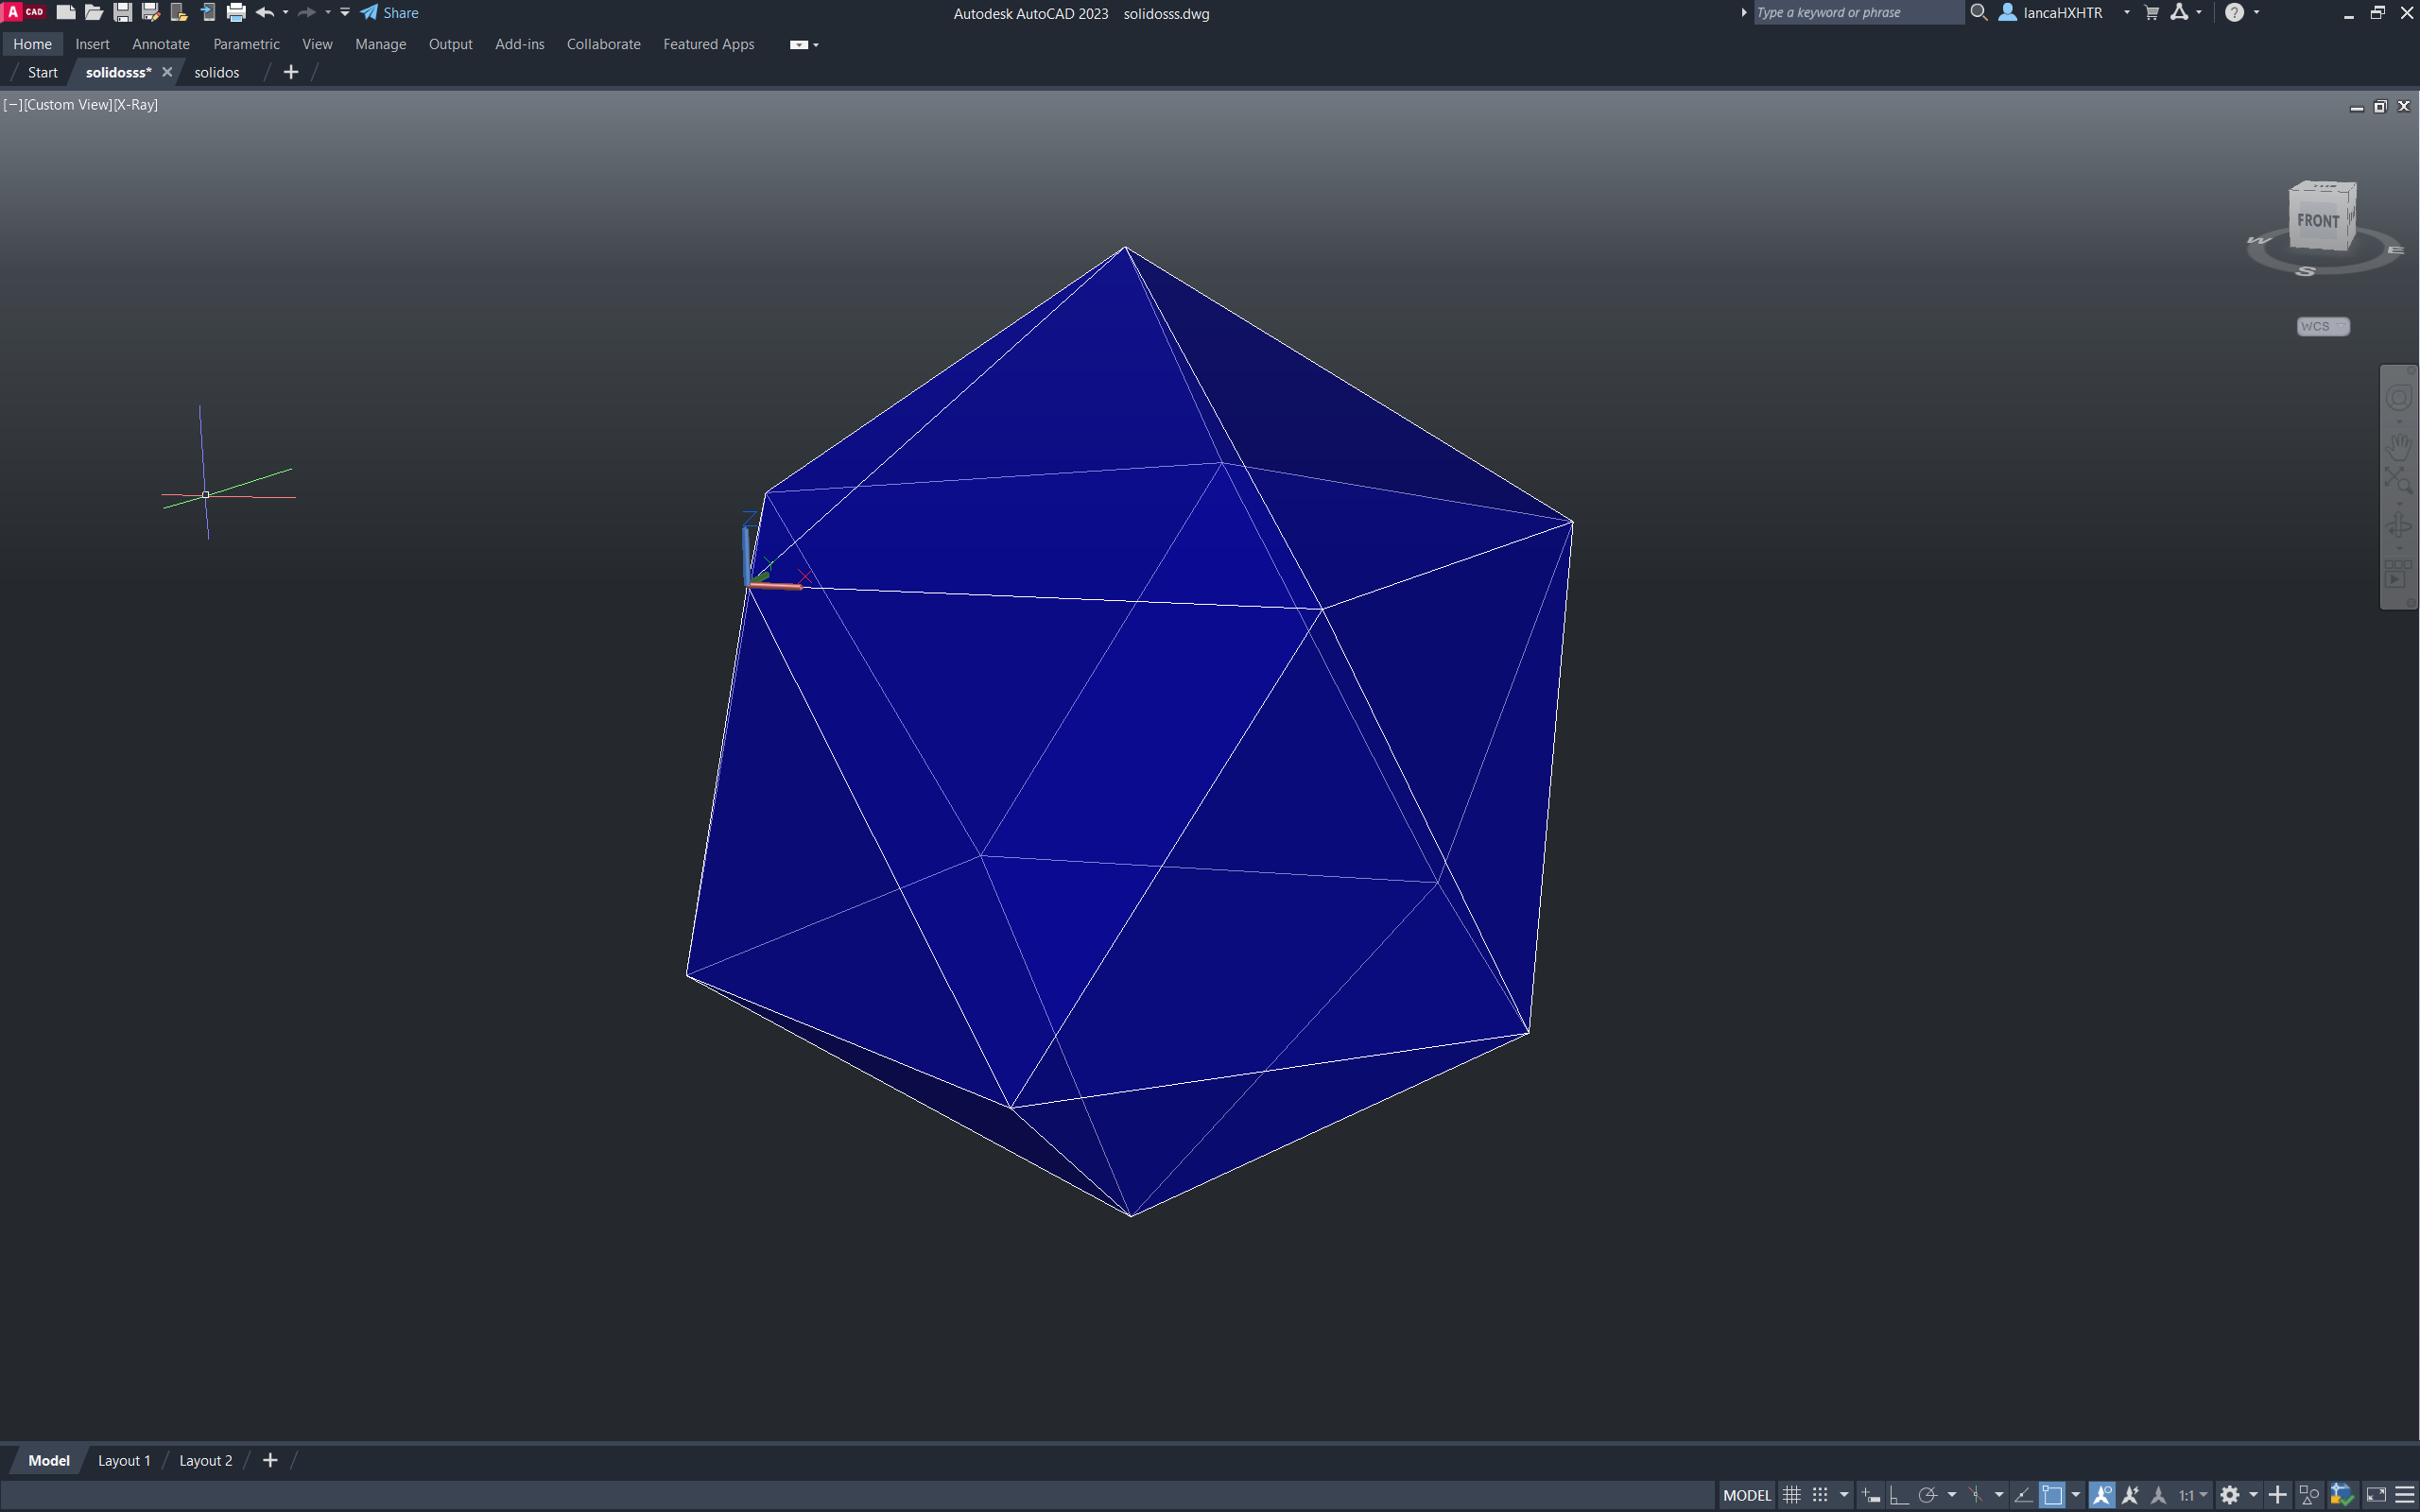2420x1512 pixels.
Task: Click the FRONT face of ViewCube
Action: pyautogui.click(x=2317, y=220)
